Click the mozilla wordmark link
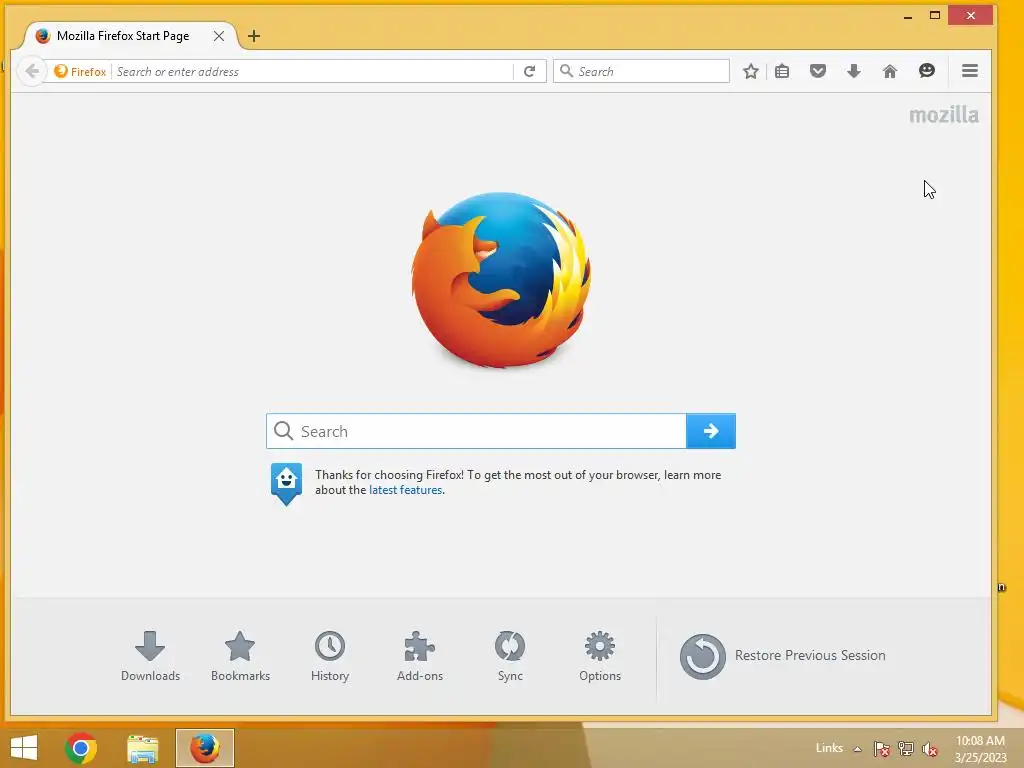This screenshot has width=1024, height=768. [944, 116]
